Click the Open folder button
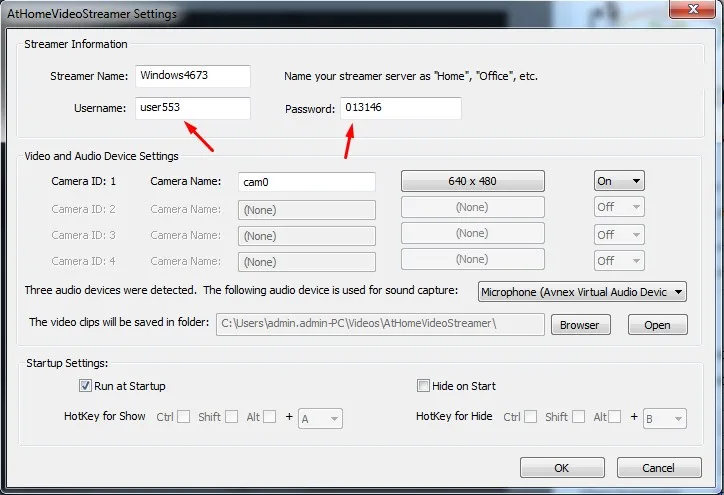The height and width of the screenshot is (495, 724). tap(658, 325)
